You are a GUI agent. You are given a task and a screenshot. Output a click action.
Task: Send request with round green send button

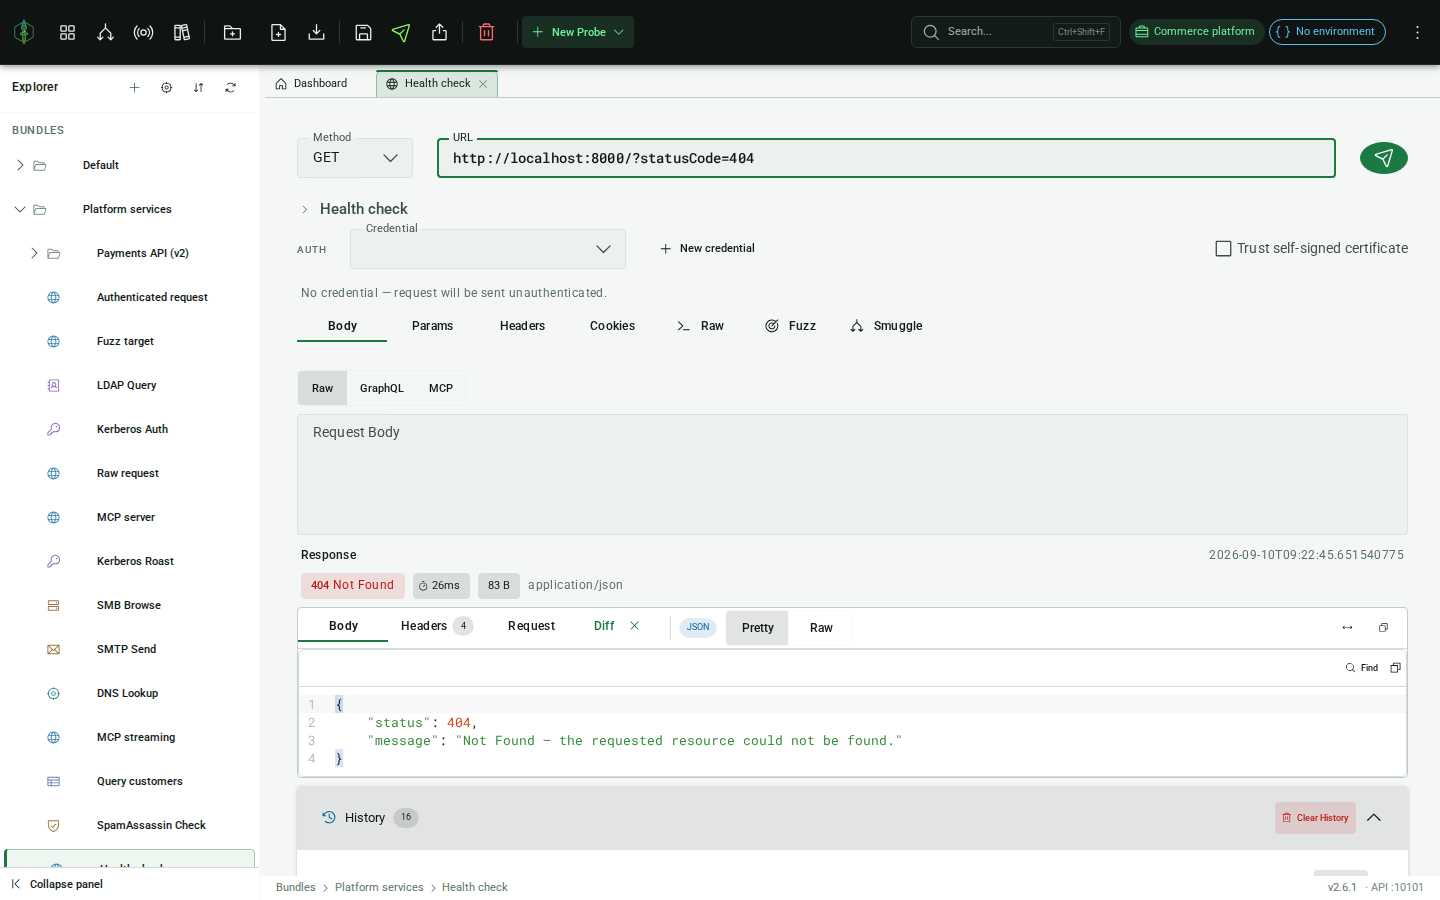pyautogui.click(x=1383, y=158)
